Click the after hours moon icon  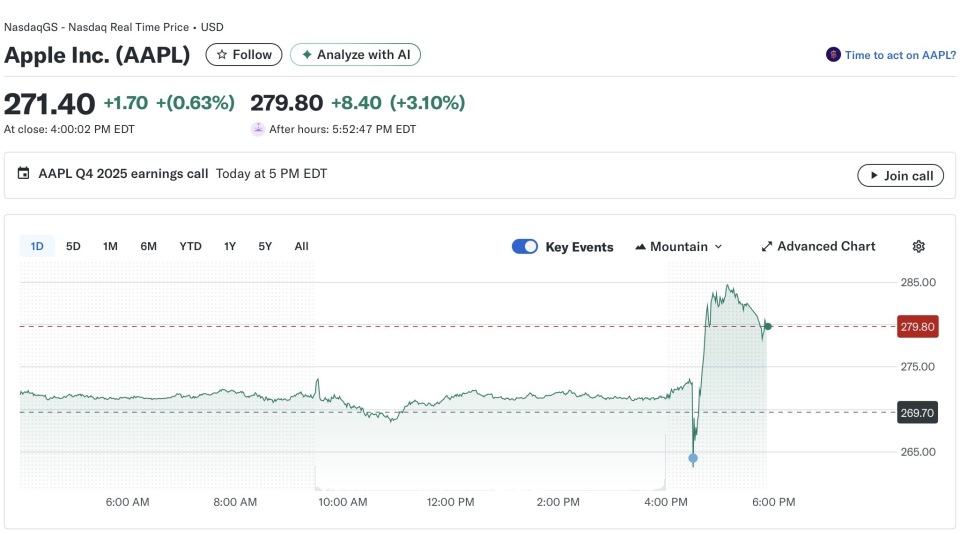click(258, 129)
